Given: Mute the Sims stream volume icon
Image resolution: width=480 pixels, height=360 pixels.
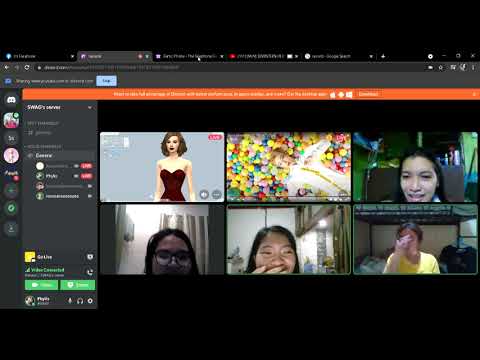Looking at the screenshot, I should coord(204,194).
